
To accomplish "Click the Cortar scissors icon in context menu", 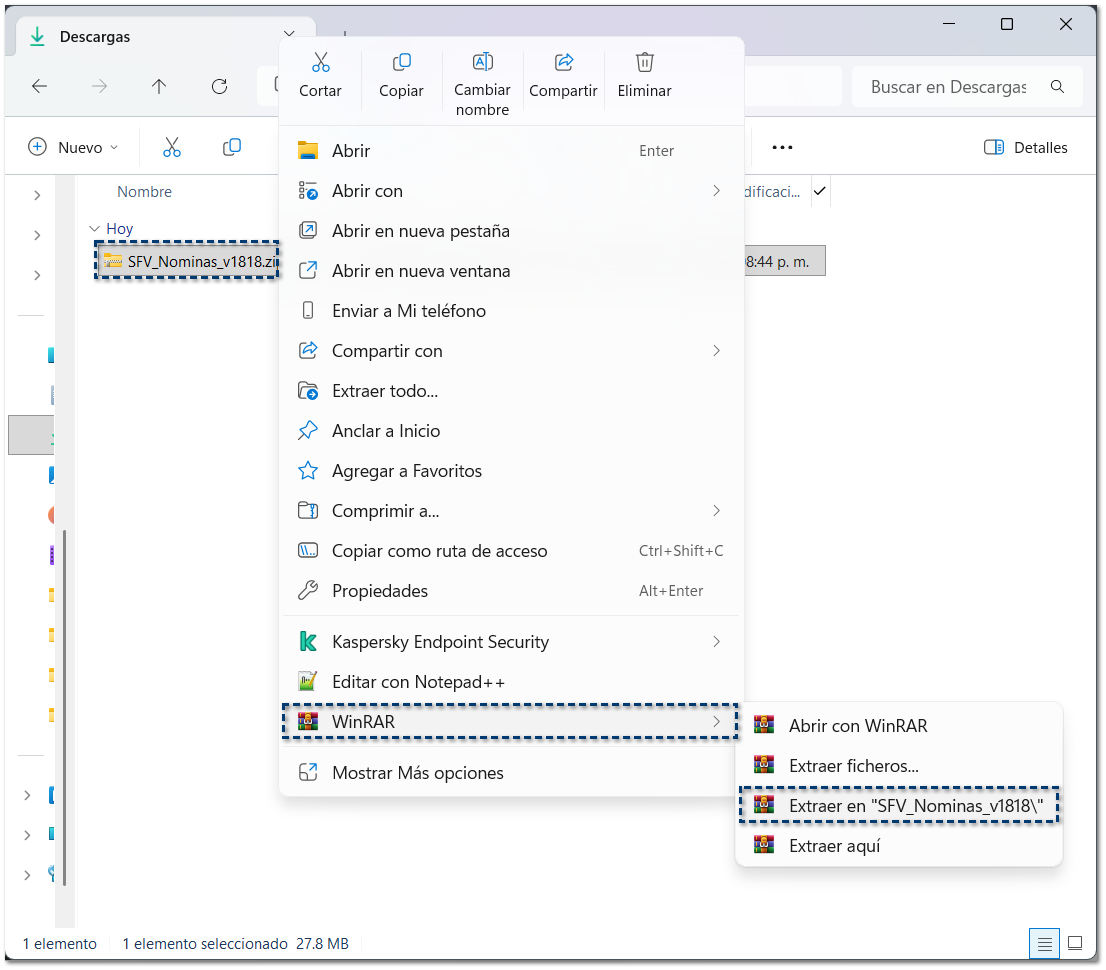I will (320, 64).
